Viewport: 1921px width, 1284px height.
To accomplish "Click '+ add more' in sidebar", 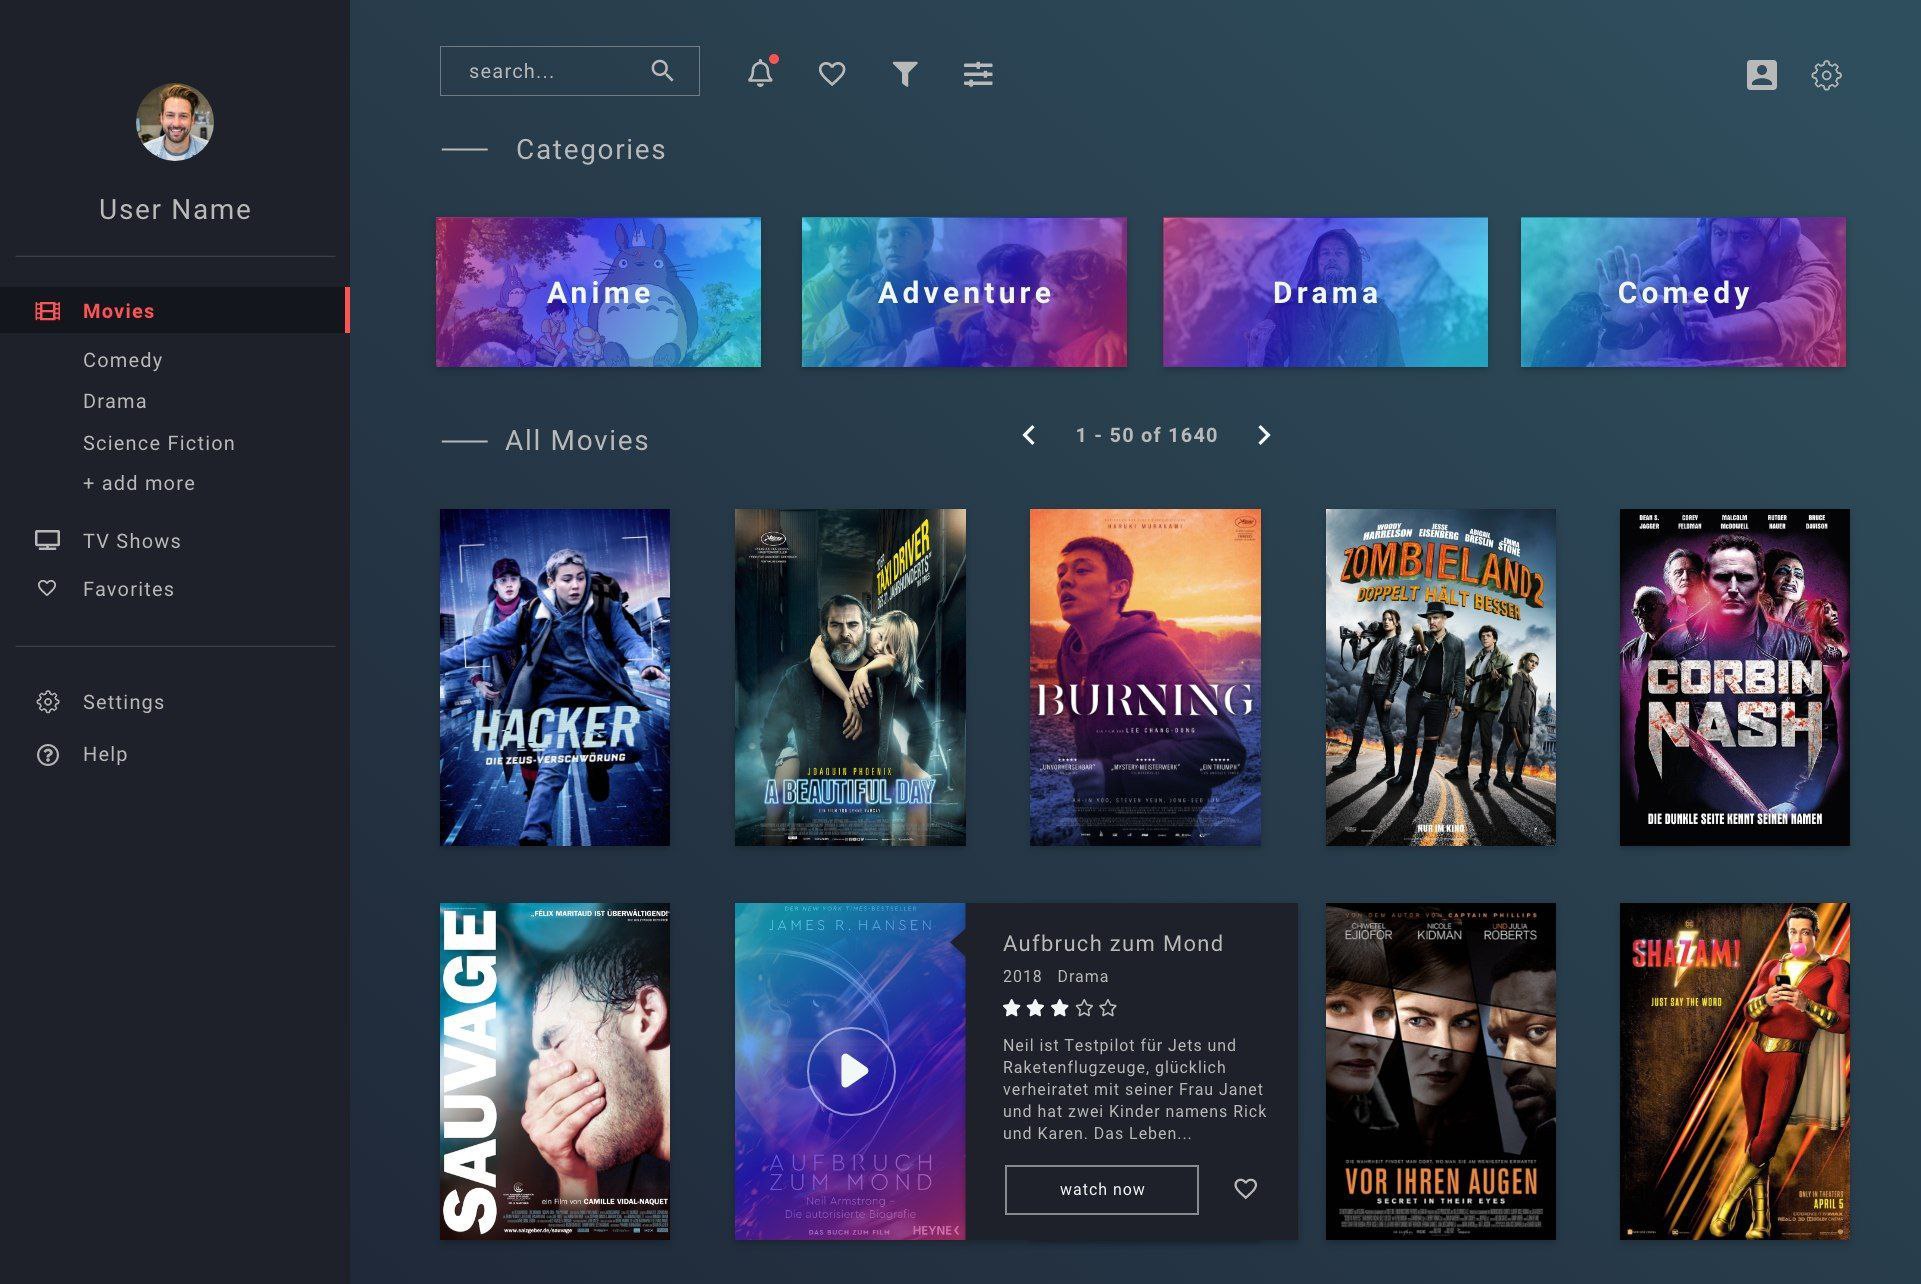I will [139, 483].
